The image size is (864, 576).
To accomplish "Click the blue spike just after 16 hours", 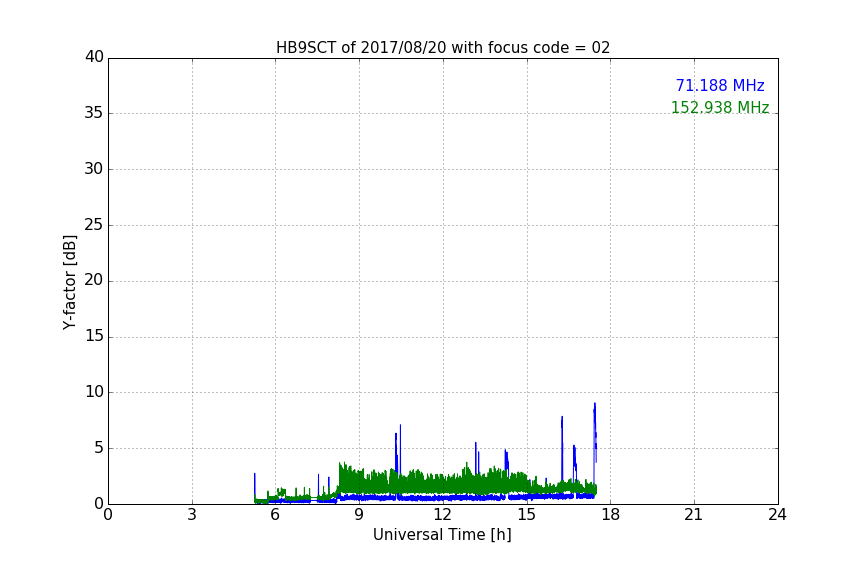I will pos(562,449).
